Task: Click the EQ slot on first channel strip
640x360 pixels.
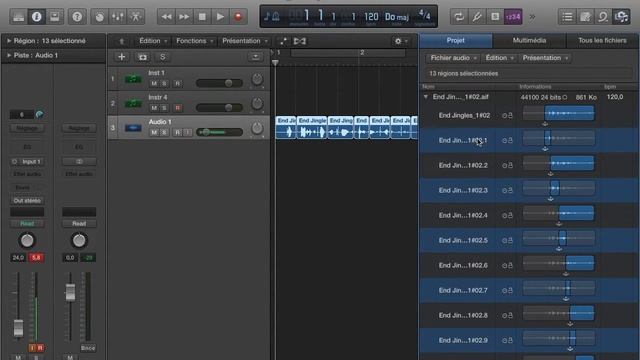Action: click(x=27, y=147)
